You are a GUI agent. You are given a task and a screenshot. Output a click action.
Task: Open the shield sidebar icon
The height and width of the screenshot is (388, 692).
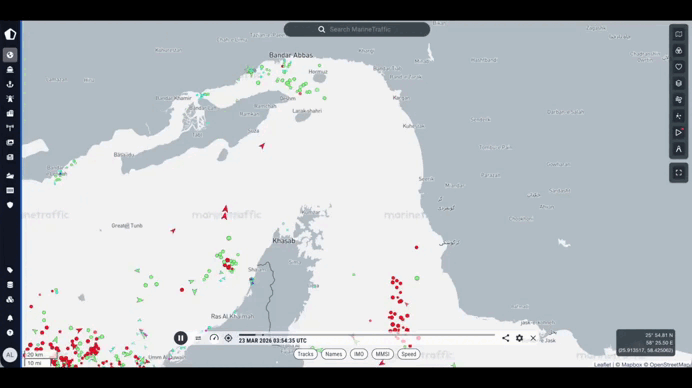pyautogui.click(x=10, y=205)
